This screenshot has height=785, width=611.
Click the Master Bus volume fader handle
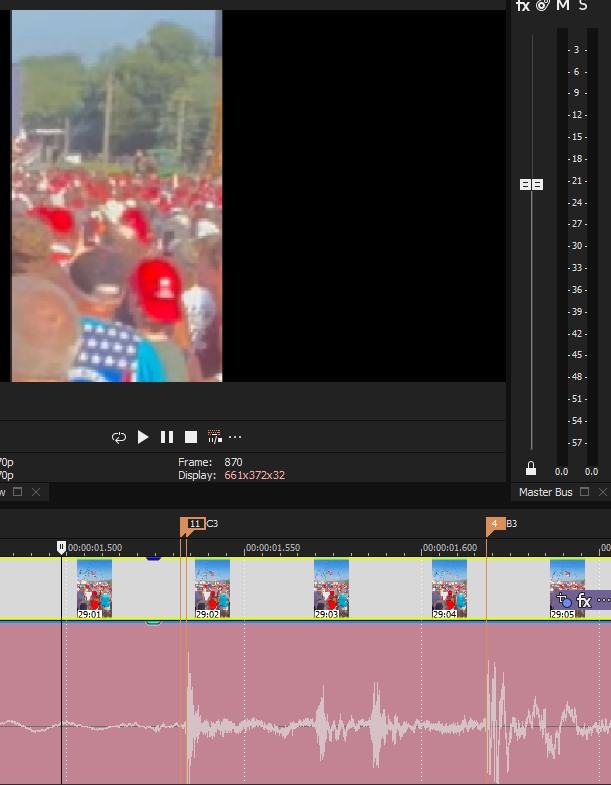click(x=531, y=184)
